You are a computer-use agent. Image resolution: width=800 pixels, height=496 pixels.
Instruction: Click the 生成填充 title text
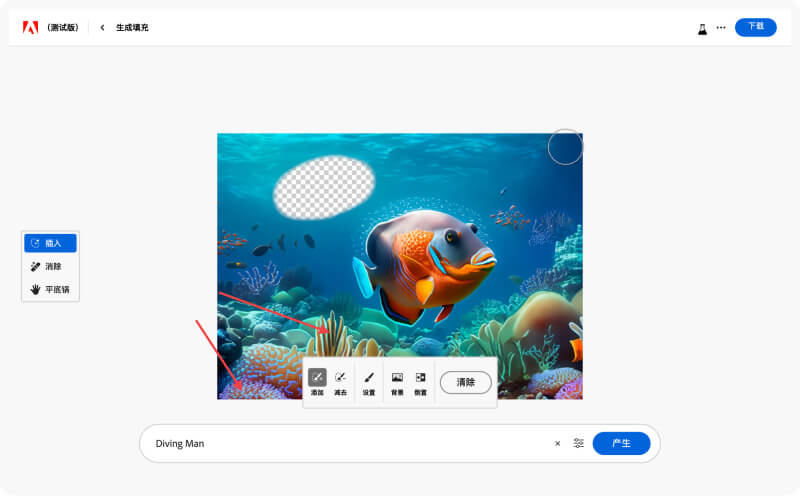(x=132, y=27)
